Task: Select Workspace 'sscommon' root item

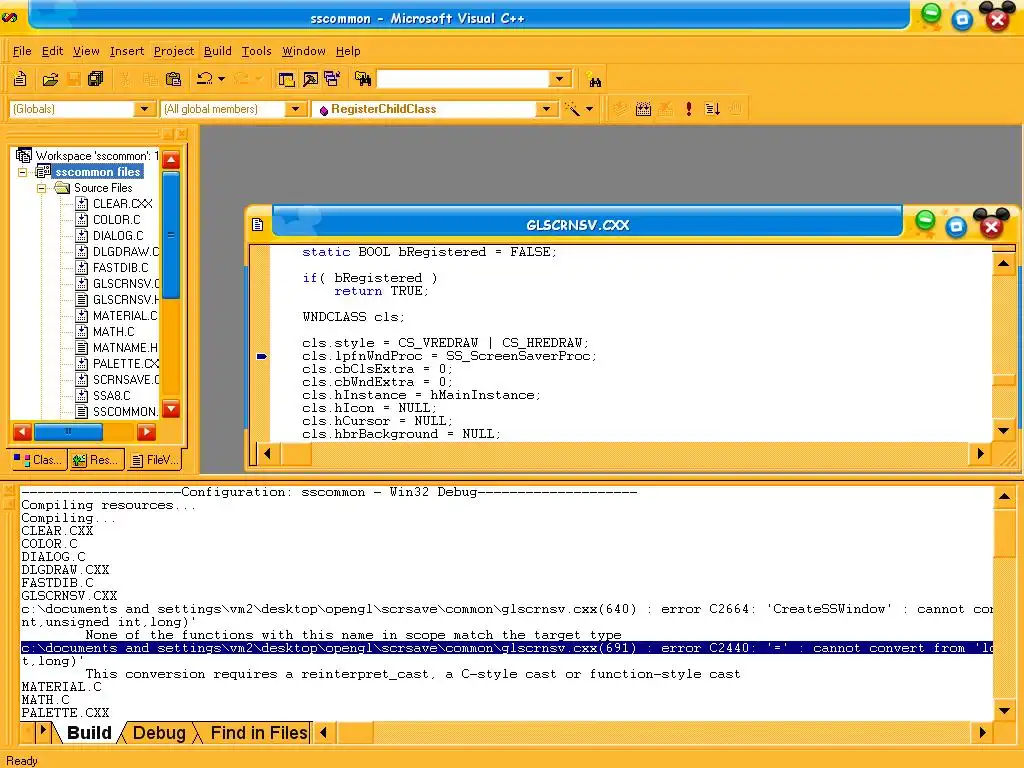Action: coord(97,155)
